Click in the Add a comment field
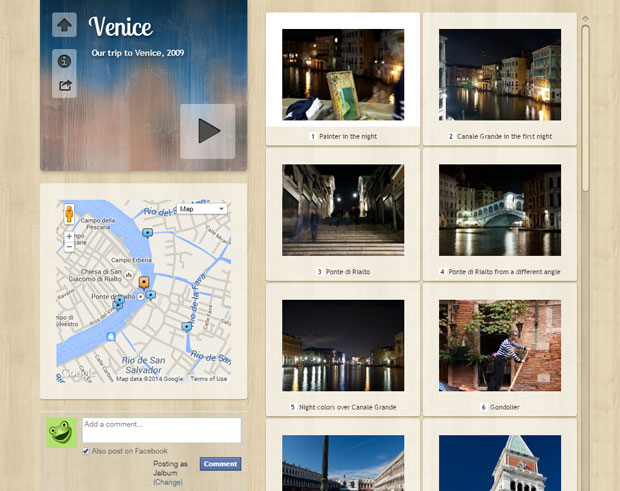 pyautogui.click(x=161, y=430)
